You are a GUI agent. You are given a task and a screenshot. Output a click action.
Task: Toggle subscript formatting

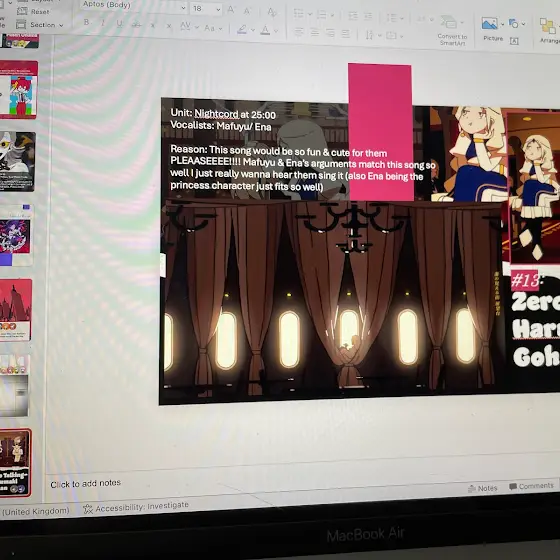click(169, 26)
